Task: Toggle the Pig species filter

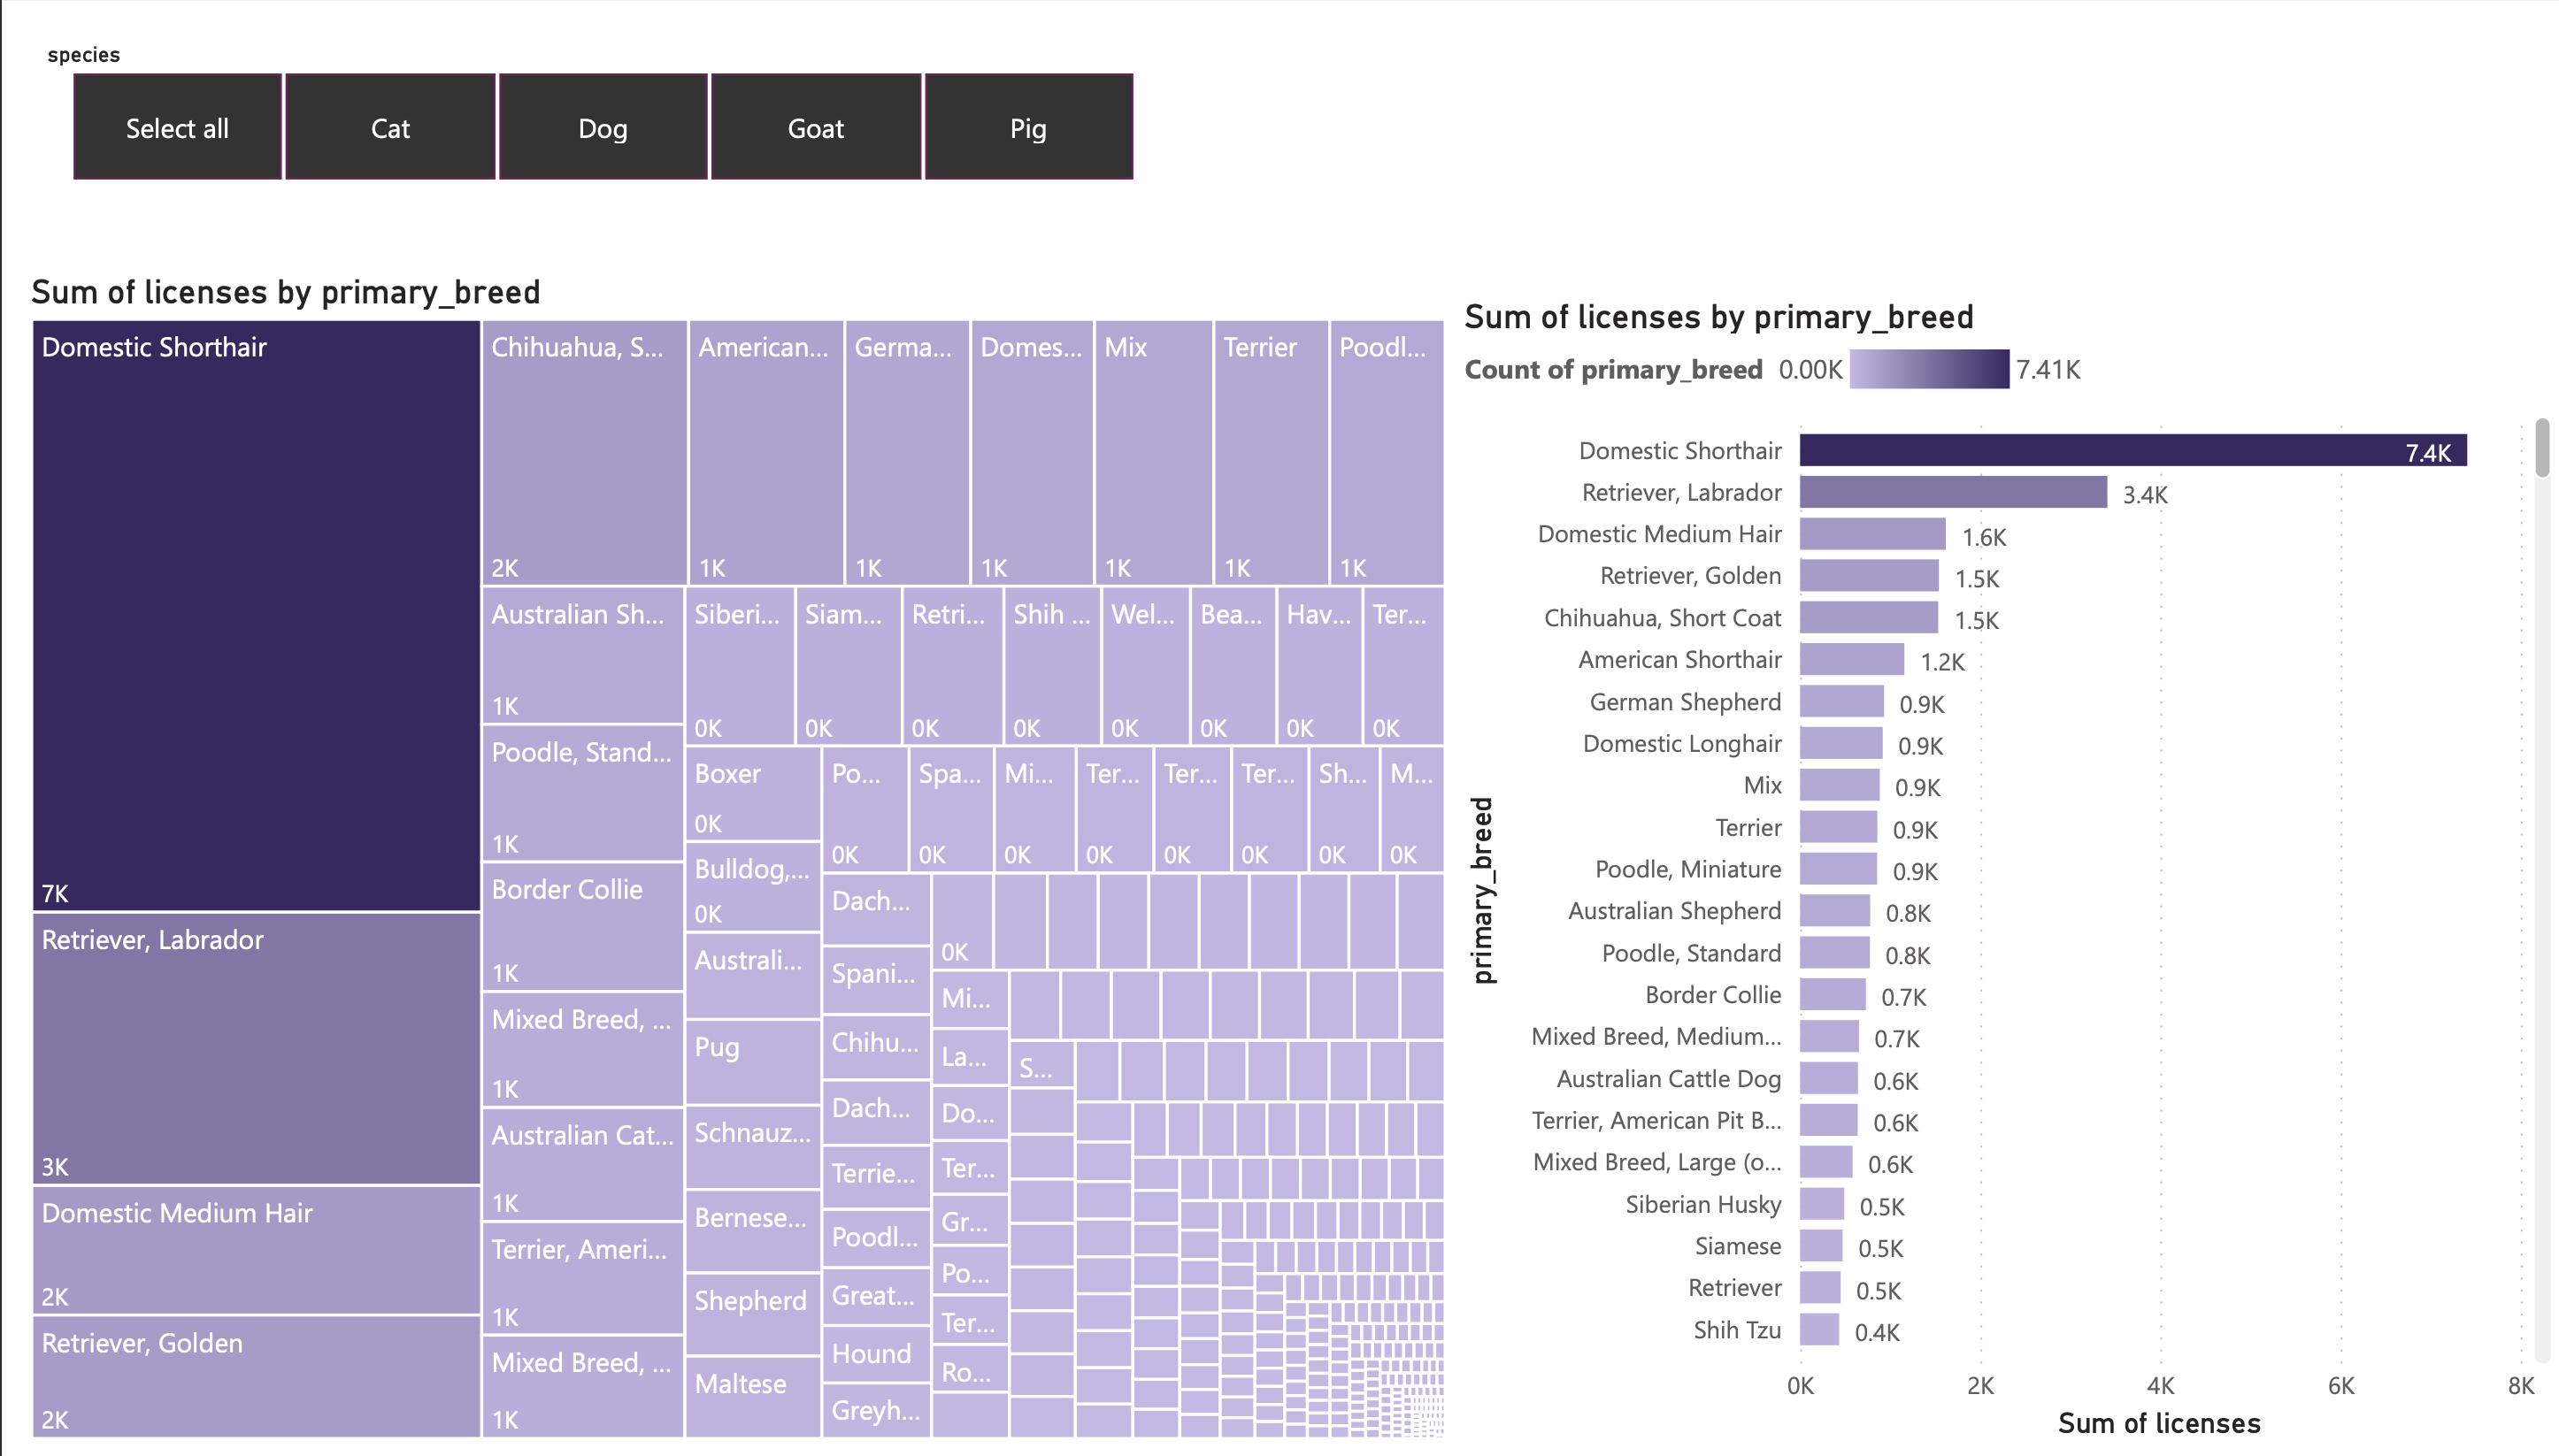Action: tap(1028, 127)
